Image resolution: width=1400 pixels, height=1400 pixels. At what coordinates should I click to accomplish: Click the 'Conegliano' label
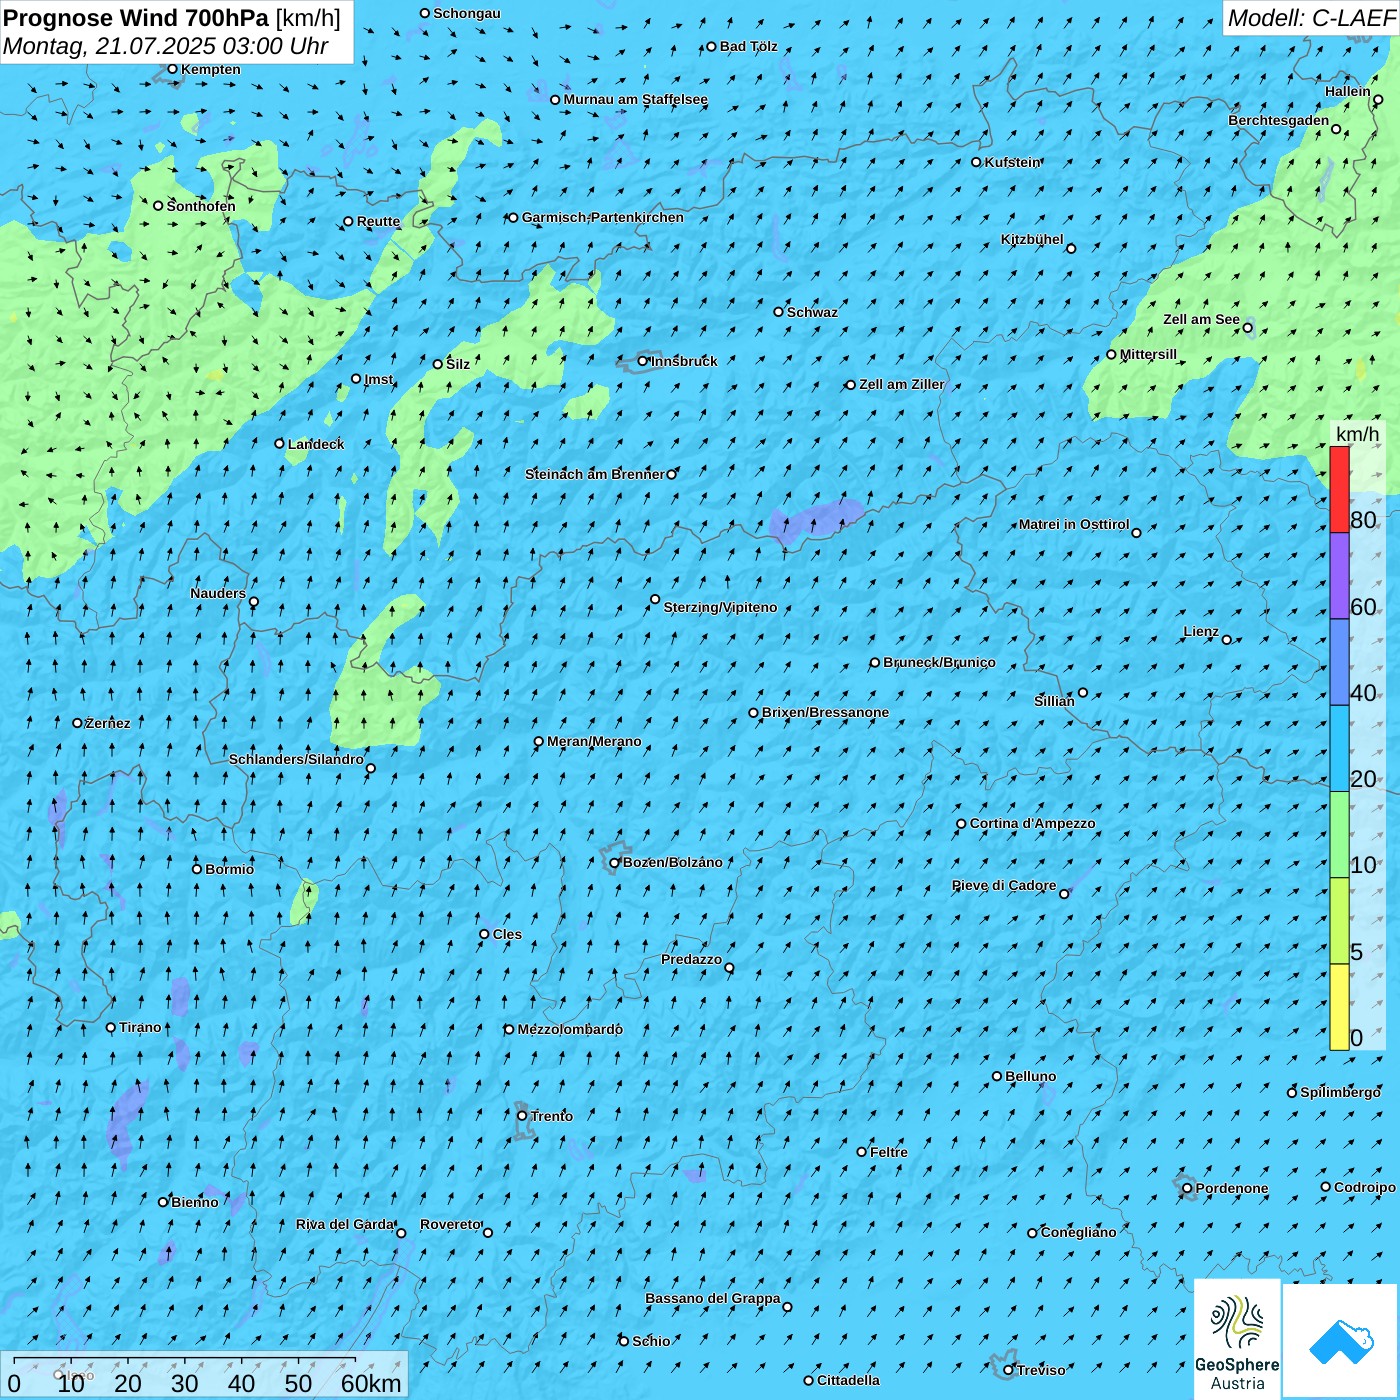click(x=1078, y=1232)
